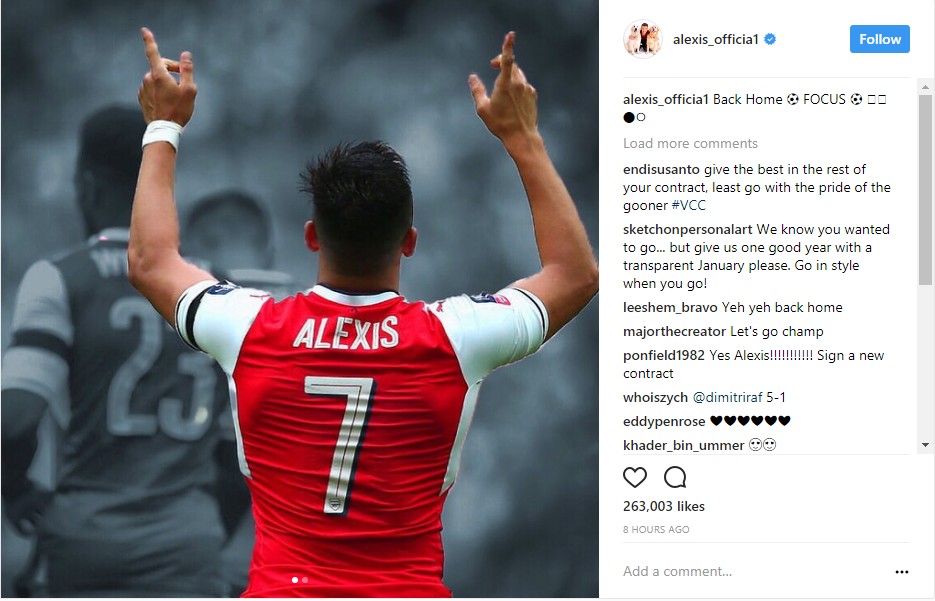
Task: Like the post with the heart icon
Action: [x=634, y=477]
